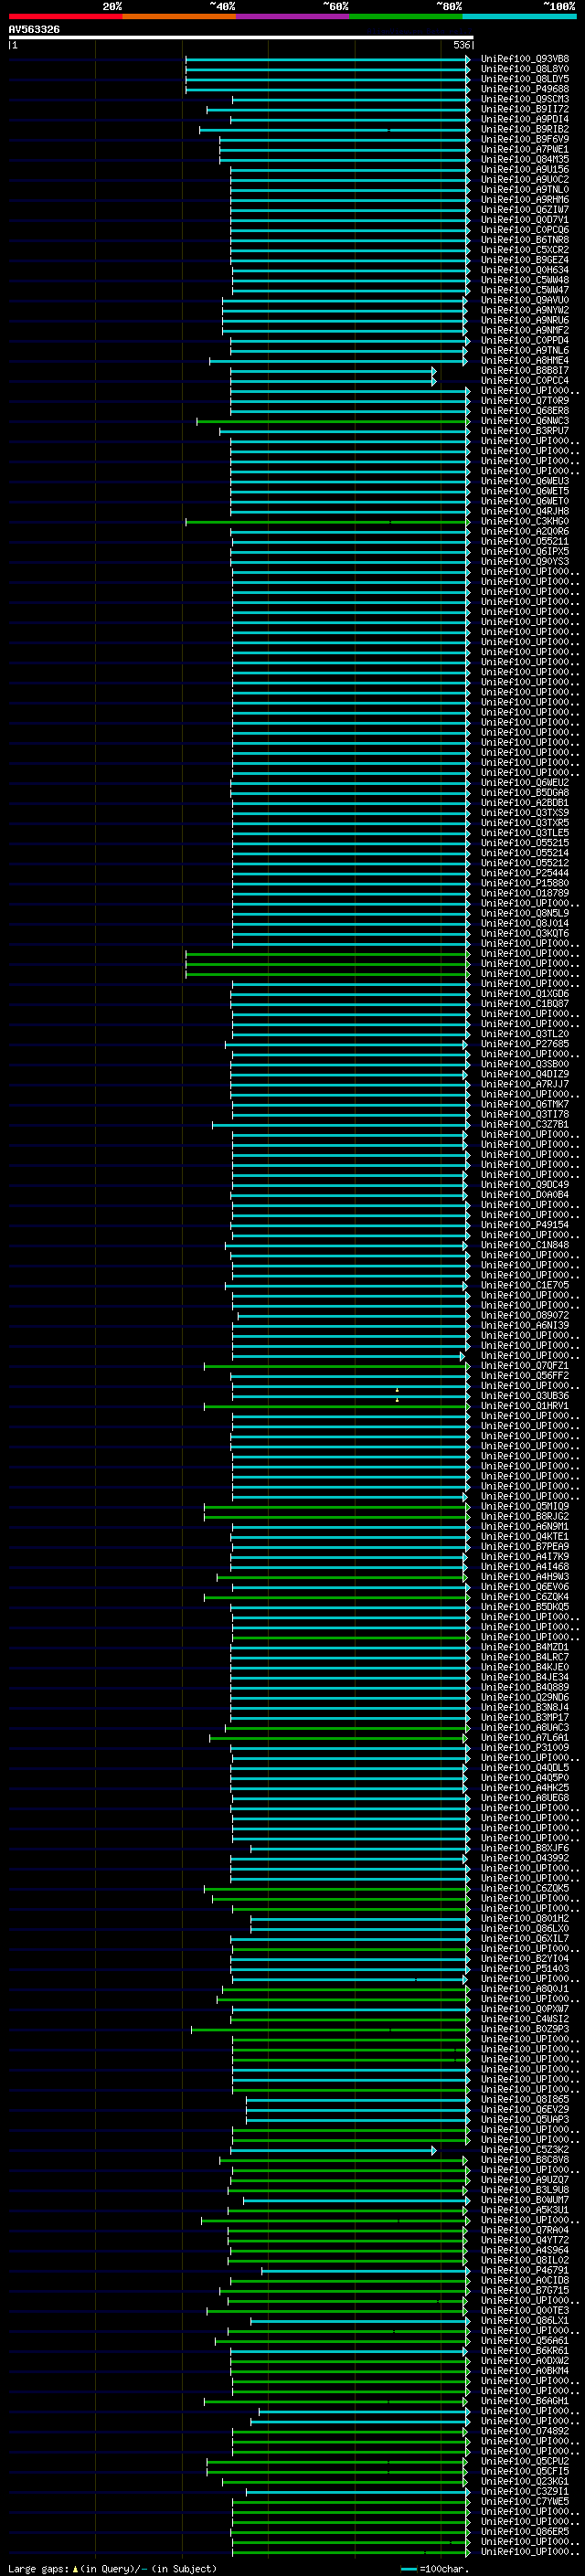Click label UniRef100_B8B8I7
Screen dimensions: 585x2576
coord(524,370)
